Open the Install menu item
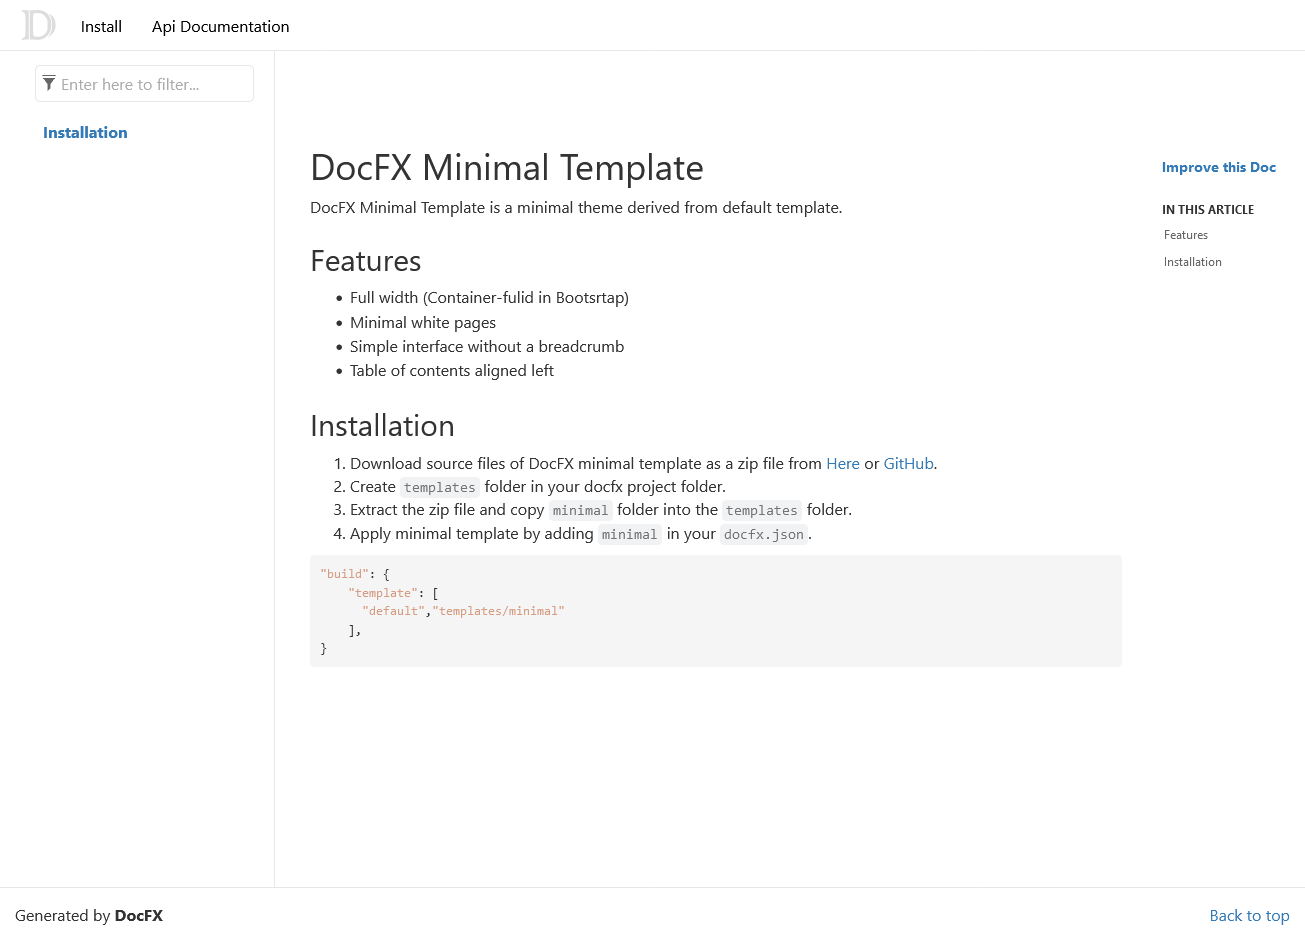This screenshot has width=1305, height=941. (101, 26)
